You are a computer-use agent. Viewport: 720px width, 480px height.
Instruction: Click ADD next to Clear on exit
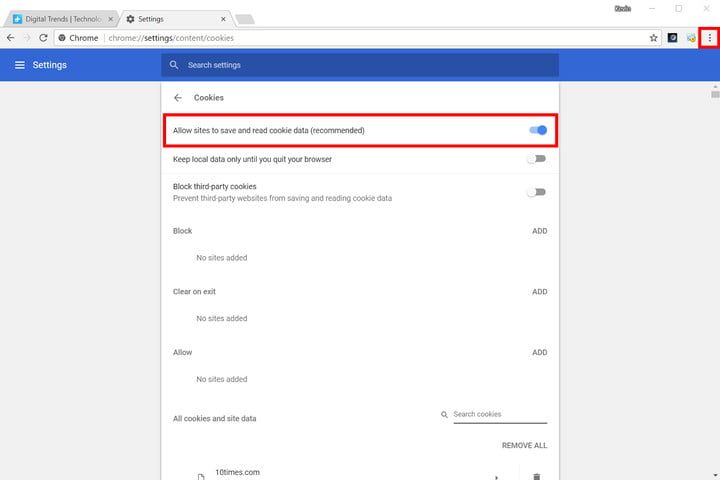[x=539, y=292]
